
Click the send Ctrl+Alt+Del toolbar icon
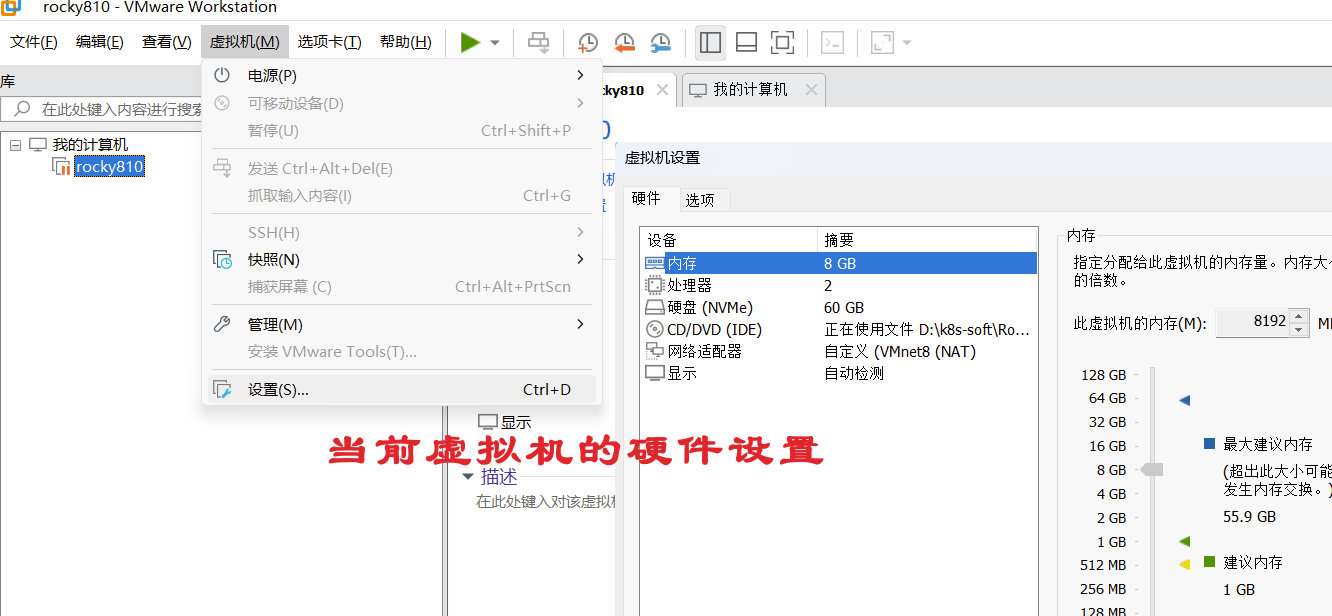(539, 42)
